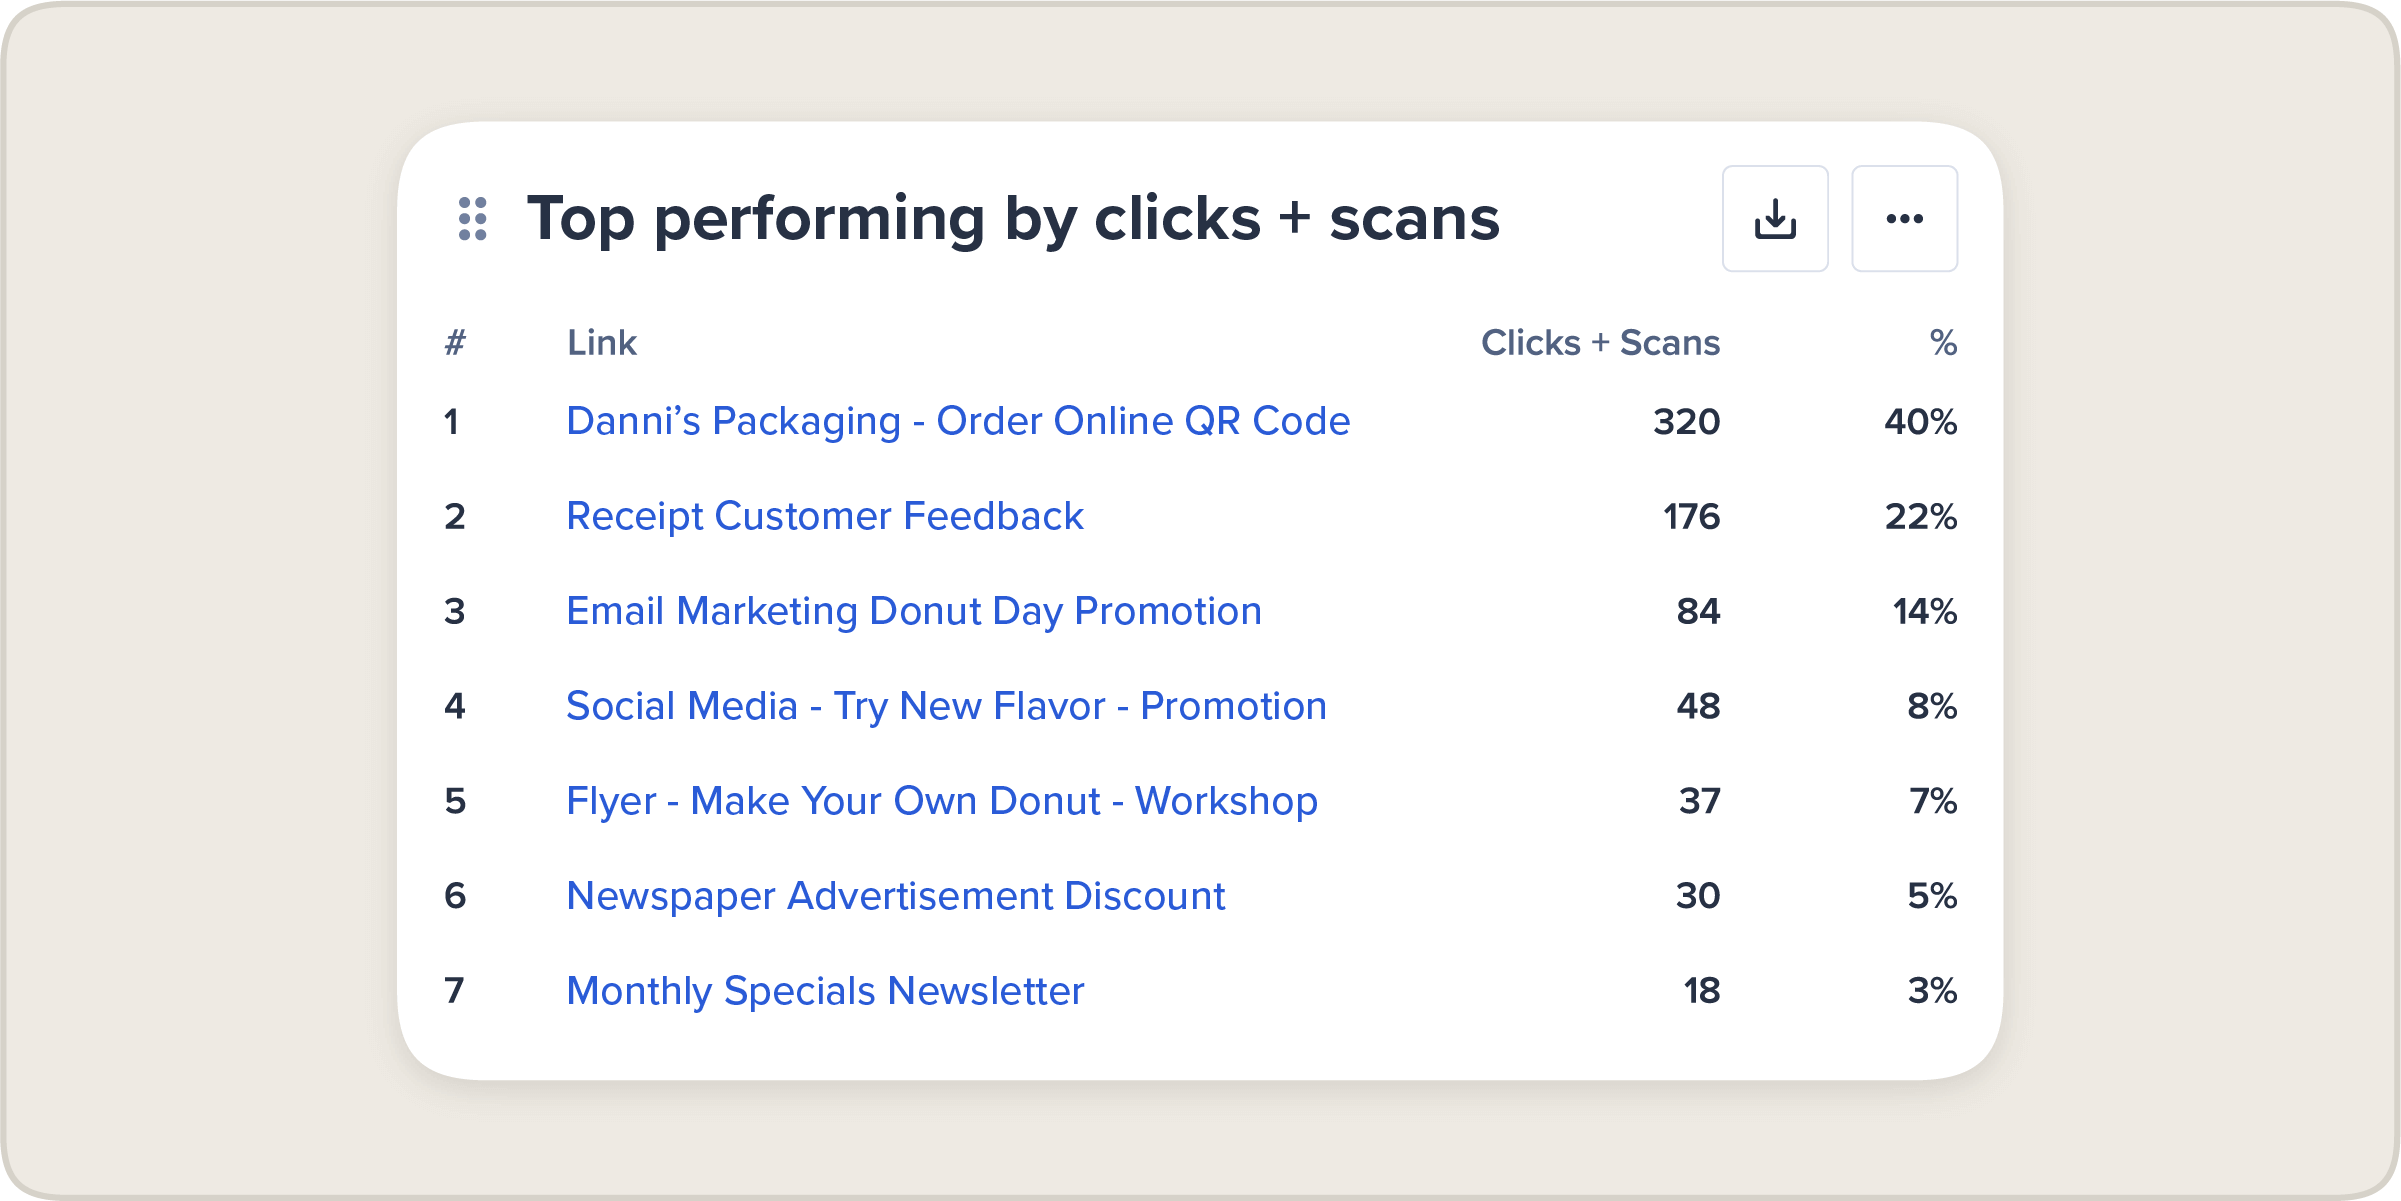Open Monthly Specials Newsletter link
2401x1201 pixels.
pyautogui.click(x=824, y=991)
